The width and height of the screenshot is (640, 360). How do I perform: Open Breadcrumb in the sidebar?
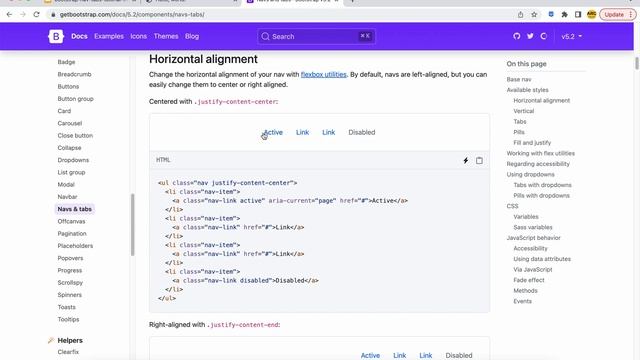coord(74,74)
